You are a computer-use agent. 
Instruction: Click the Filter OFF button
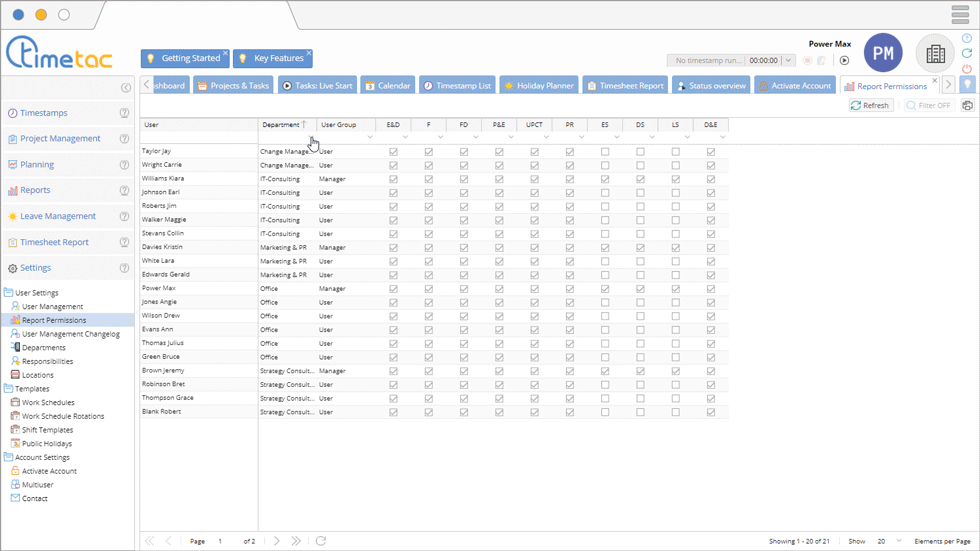coord(928,106)
